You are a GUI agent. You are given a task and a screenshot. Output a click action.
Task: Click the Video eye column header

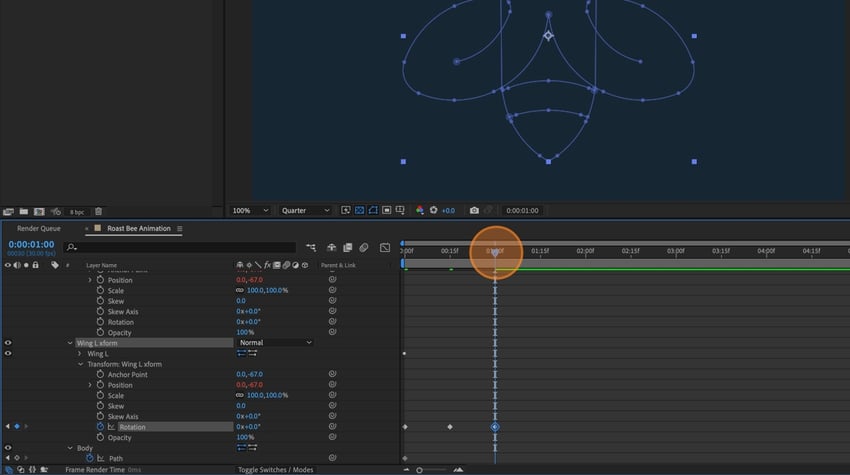(x=8, y=265)
